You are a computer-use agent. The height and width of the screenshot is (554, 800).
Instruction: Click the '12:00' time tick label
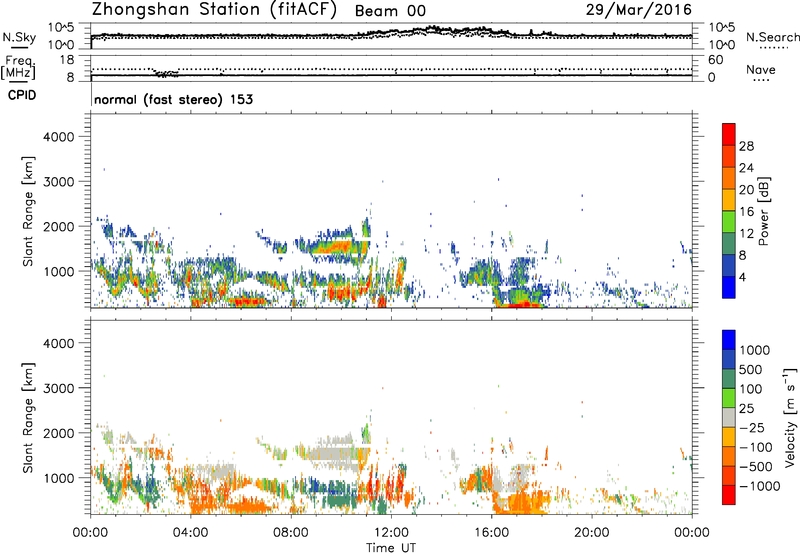pyautogui.click(x=391, y=533)
